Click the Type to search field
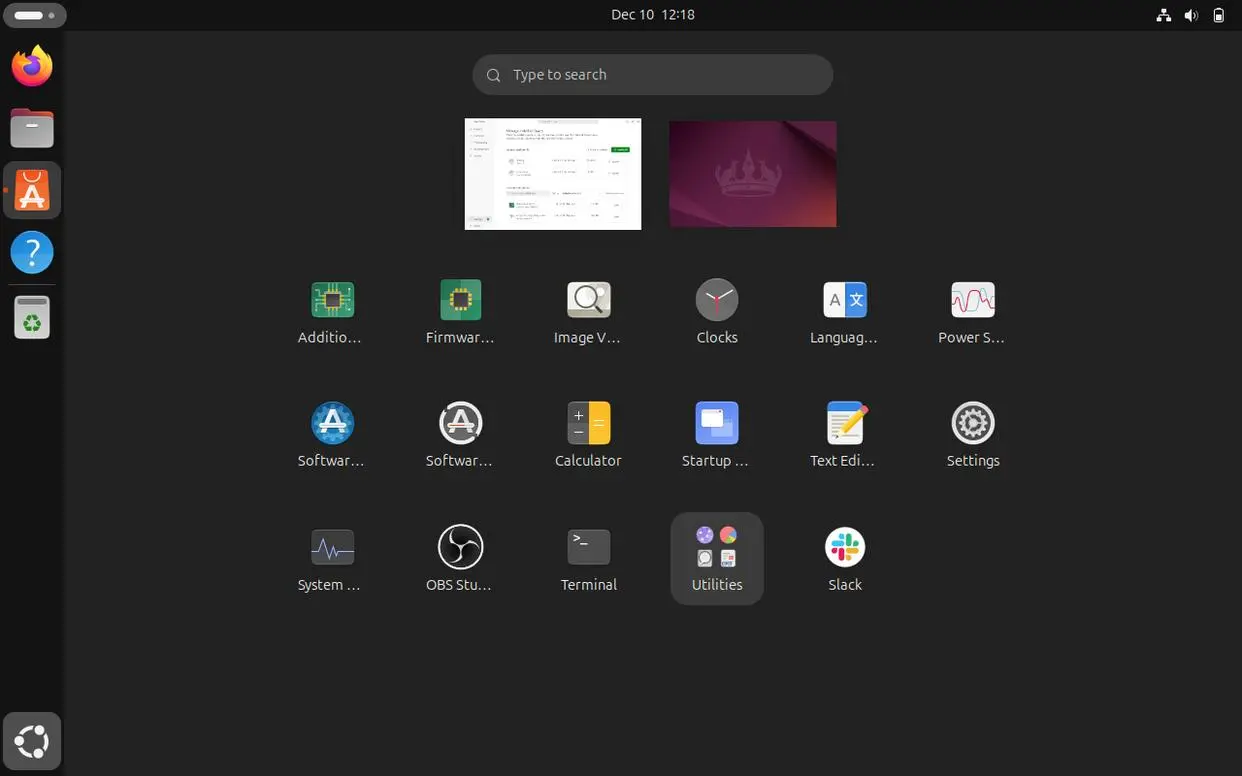The image size is (1242, 776). coord(652,74)
